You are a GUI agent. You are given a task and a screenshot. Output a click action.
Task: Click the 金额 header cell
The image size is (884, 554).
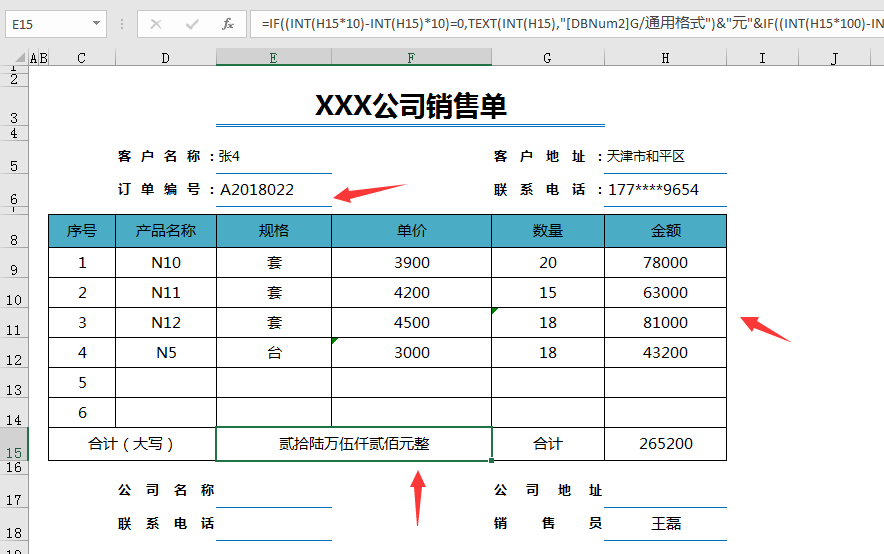click(665, 231)
